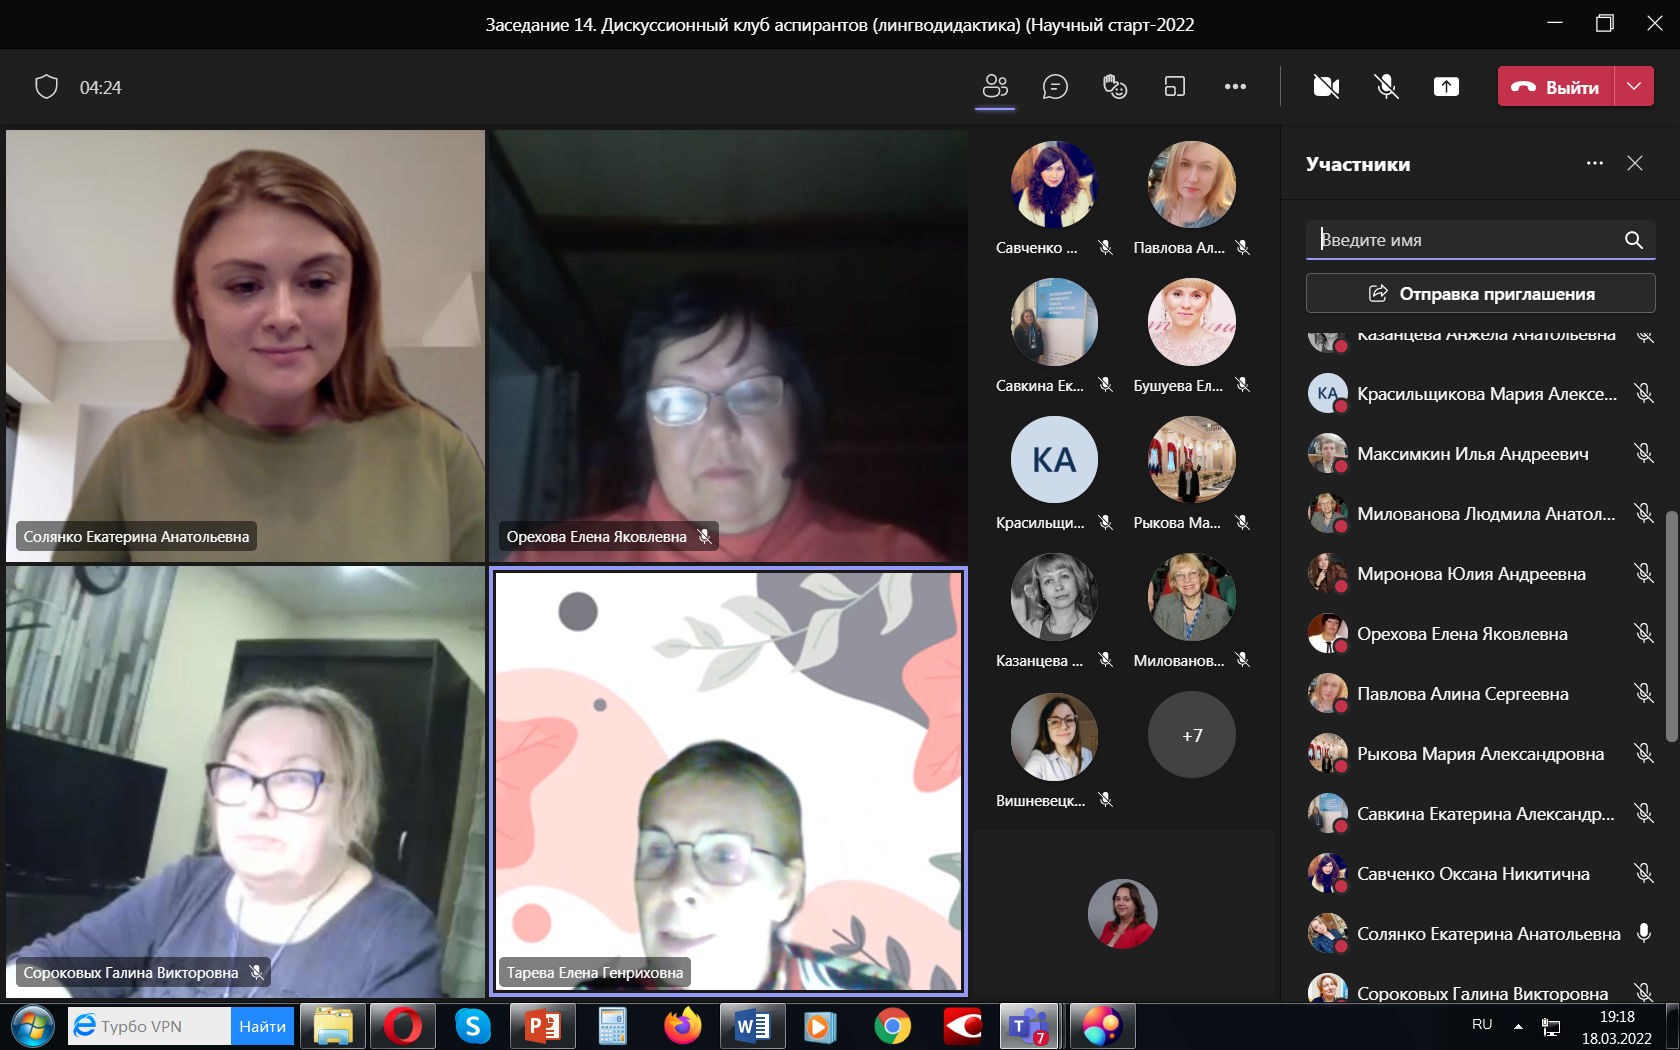Toggle microphone icon for Солянко Екатерина Анатольевна
Screen dimensions: 1680x1050
1643,933
